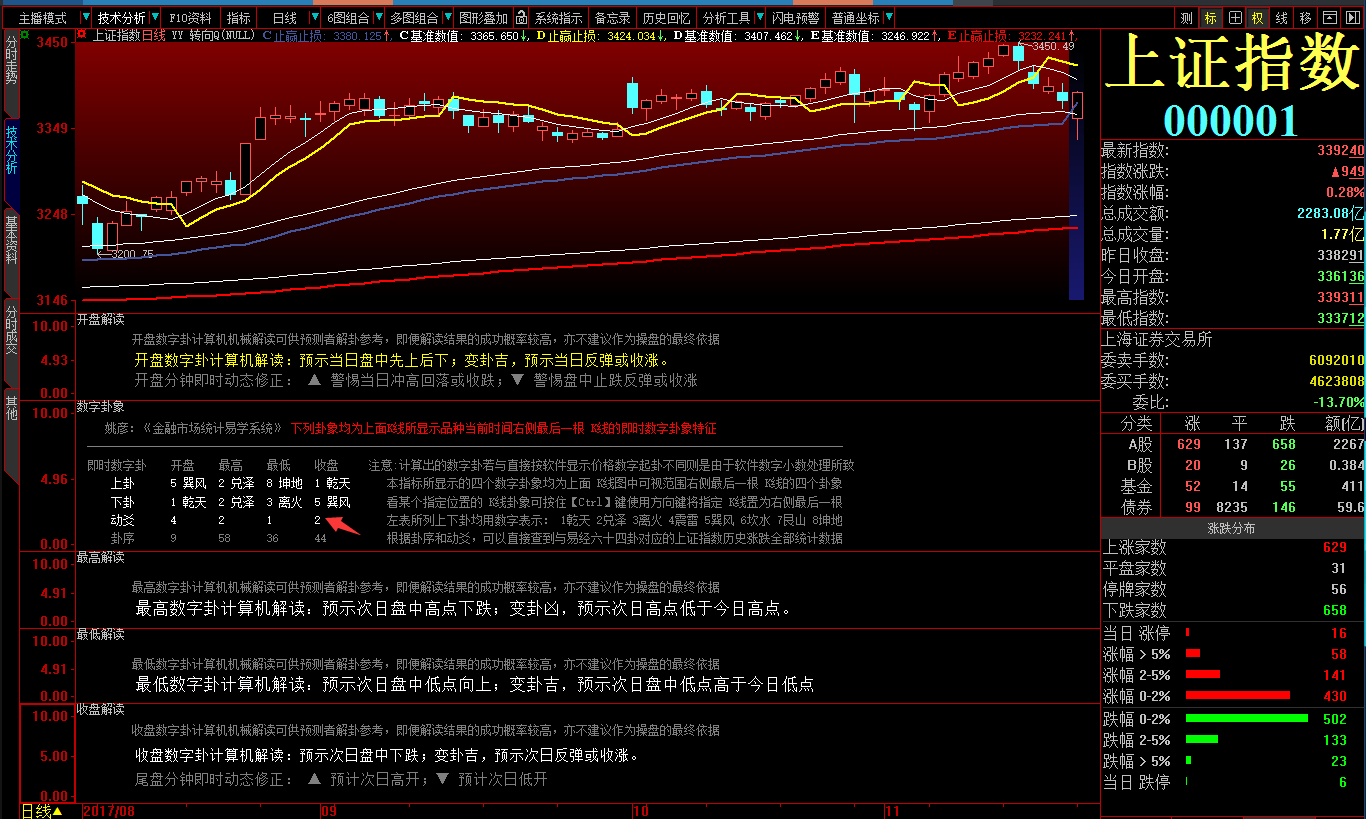1366x819 pixels.
Task: Click the red bar for 涨幅 0-2%
Action: pos(1237,695)
